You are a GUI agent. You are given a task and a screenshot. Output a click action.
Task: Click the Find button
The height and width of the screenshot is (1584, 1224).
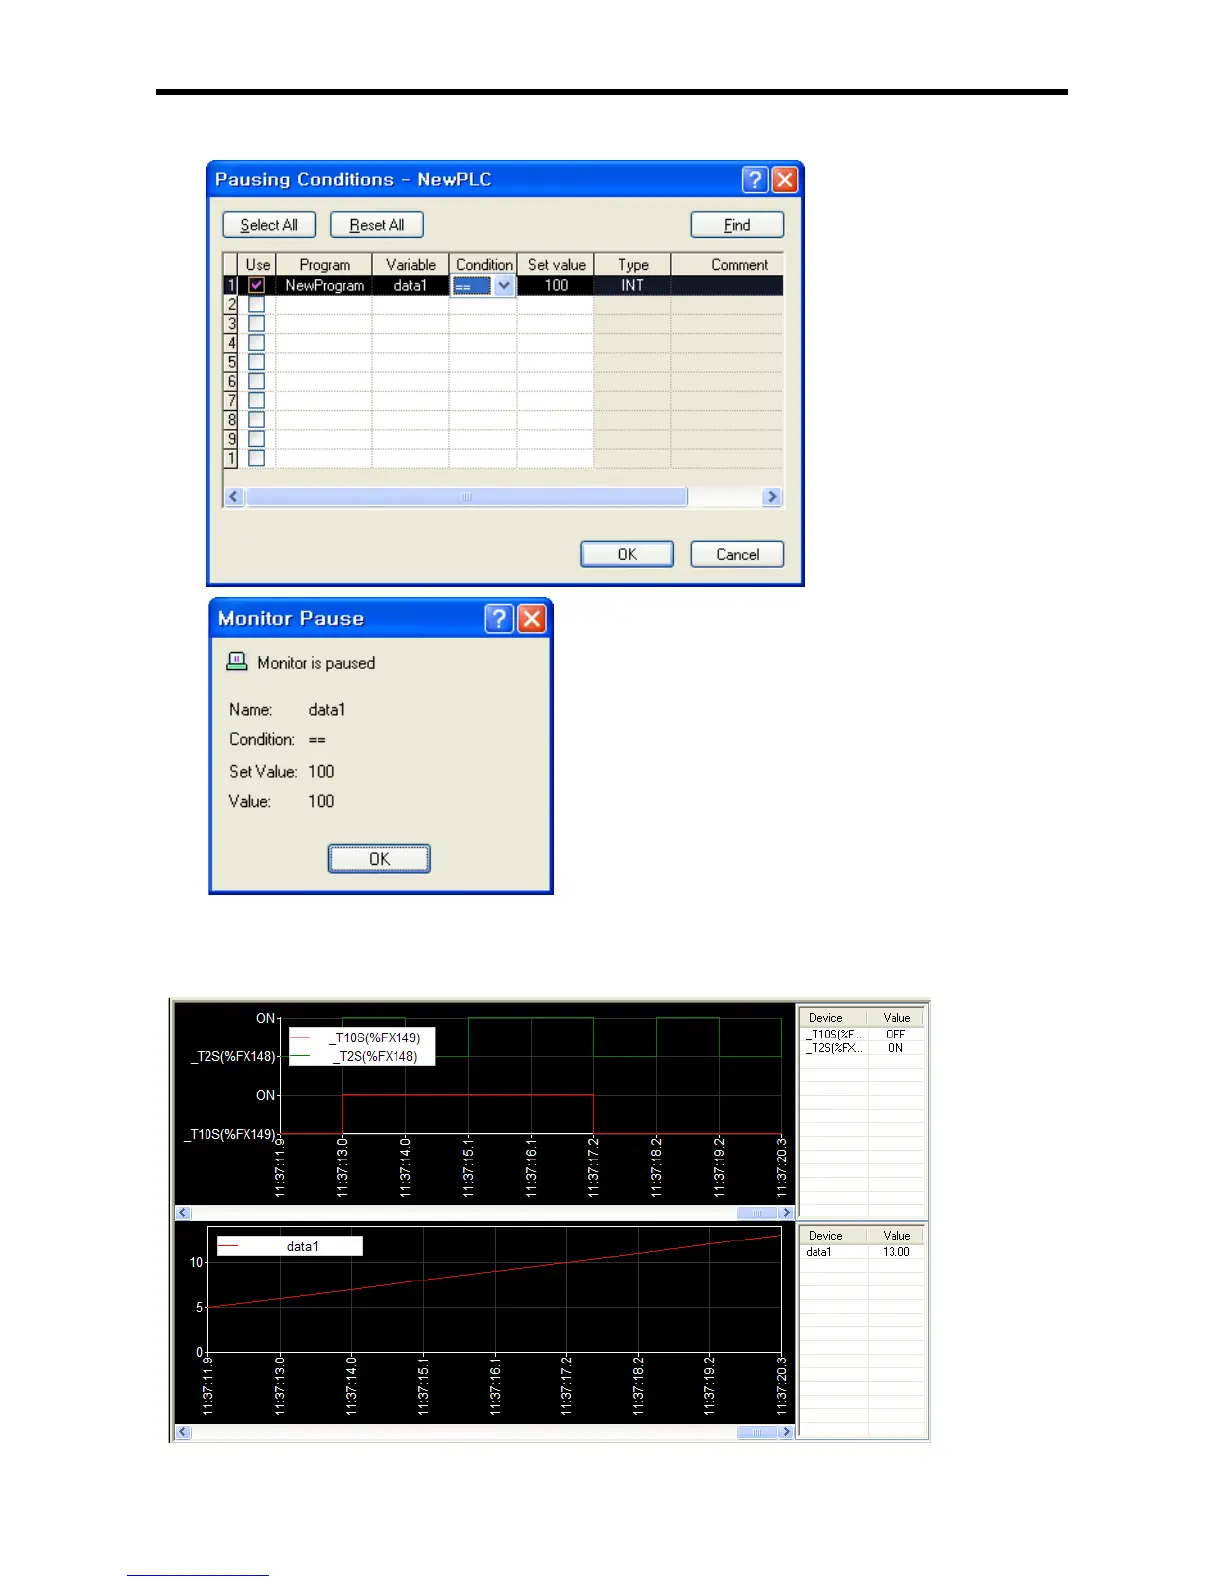click(x=737, y=225)
